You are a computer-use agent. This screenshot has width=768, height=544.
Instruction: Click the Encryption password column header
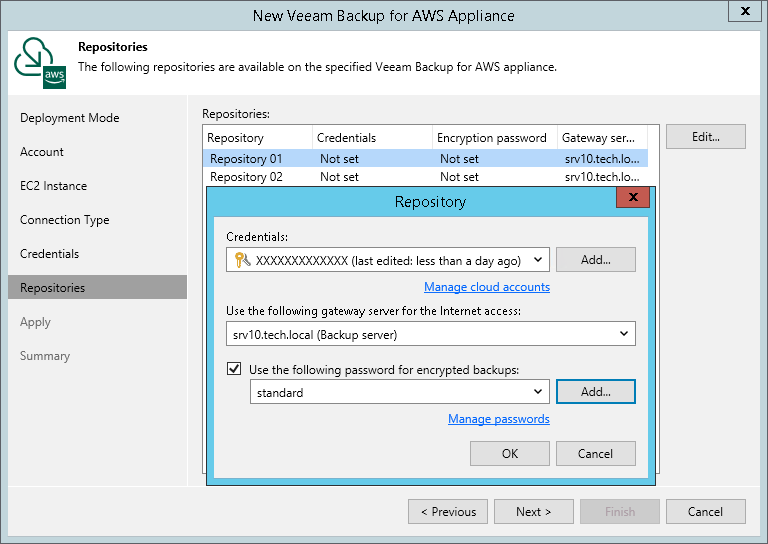[x=495, y=138]
